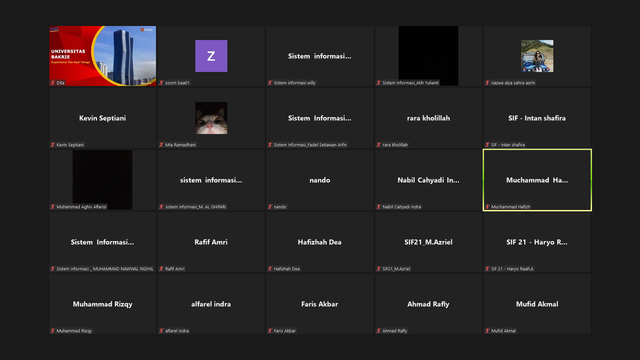Click the large centered SIF - Intan shafira name
Screen dimensions: 640x360
click(537, 118)
